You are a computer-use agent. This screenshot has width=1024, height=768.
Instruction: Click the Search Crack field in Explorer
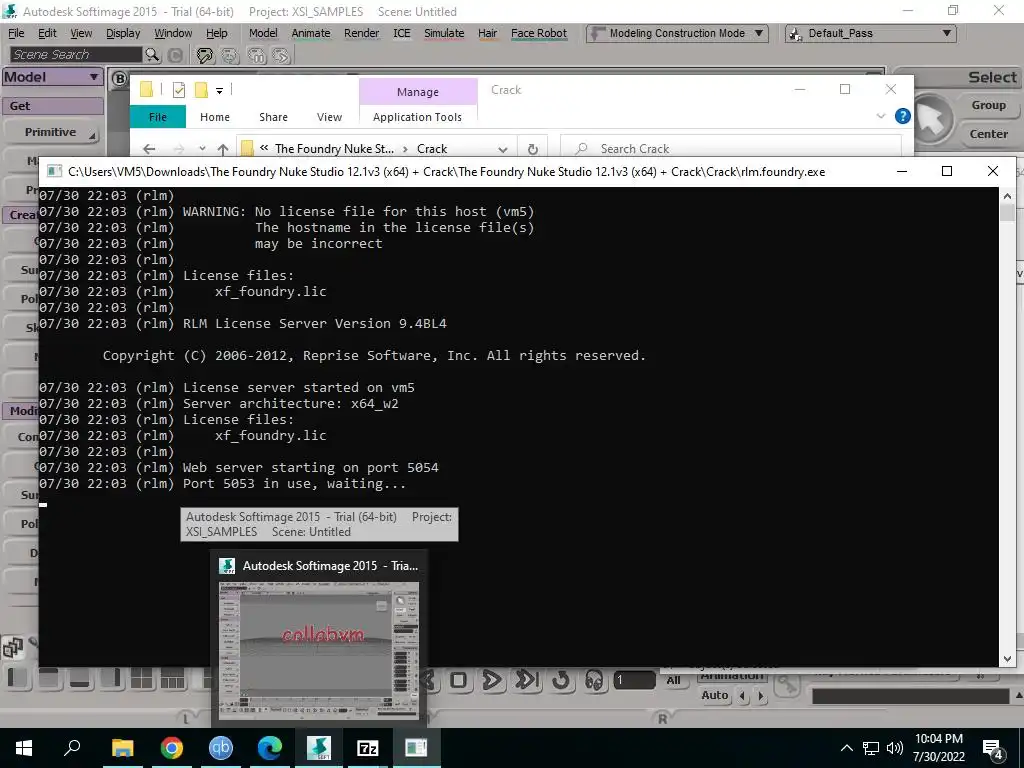(x=731, y=149)
